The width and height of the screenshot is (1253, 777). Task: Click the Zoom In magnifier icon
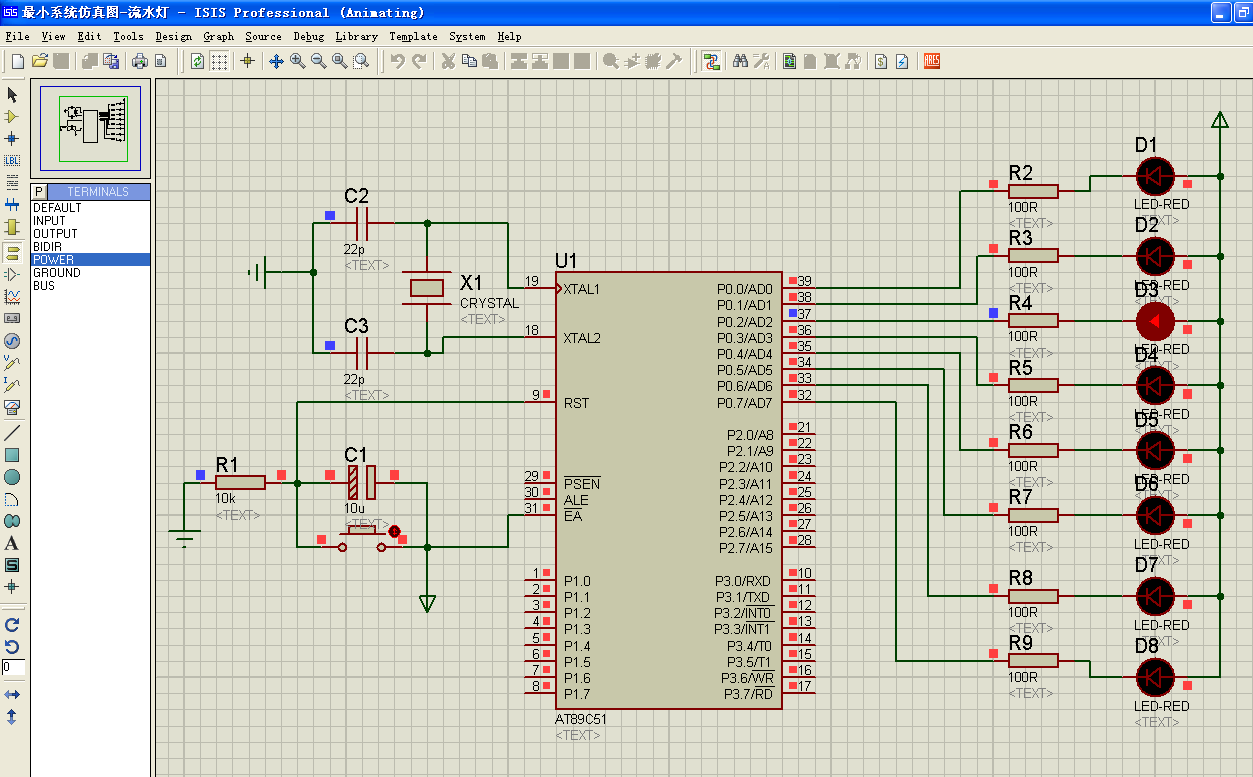pyautogui.click(x=298, y=61)
